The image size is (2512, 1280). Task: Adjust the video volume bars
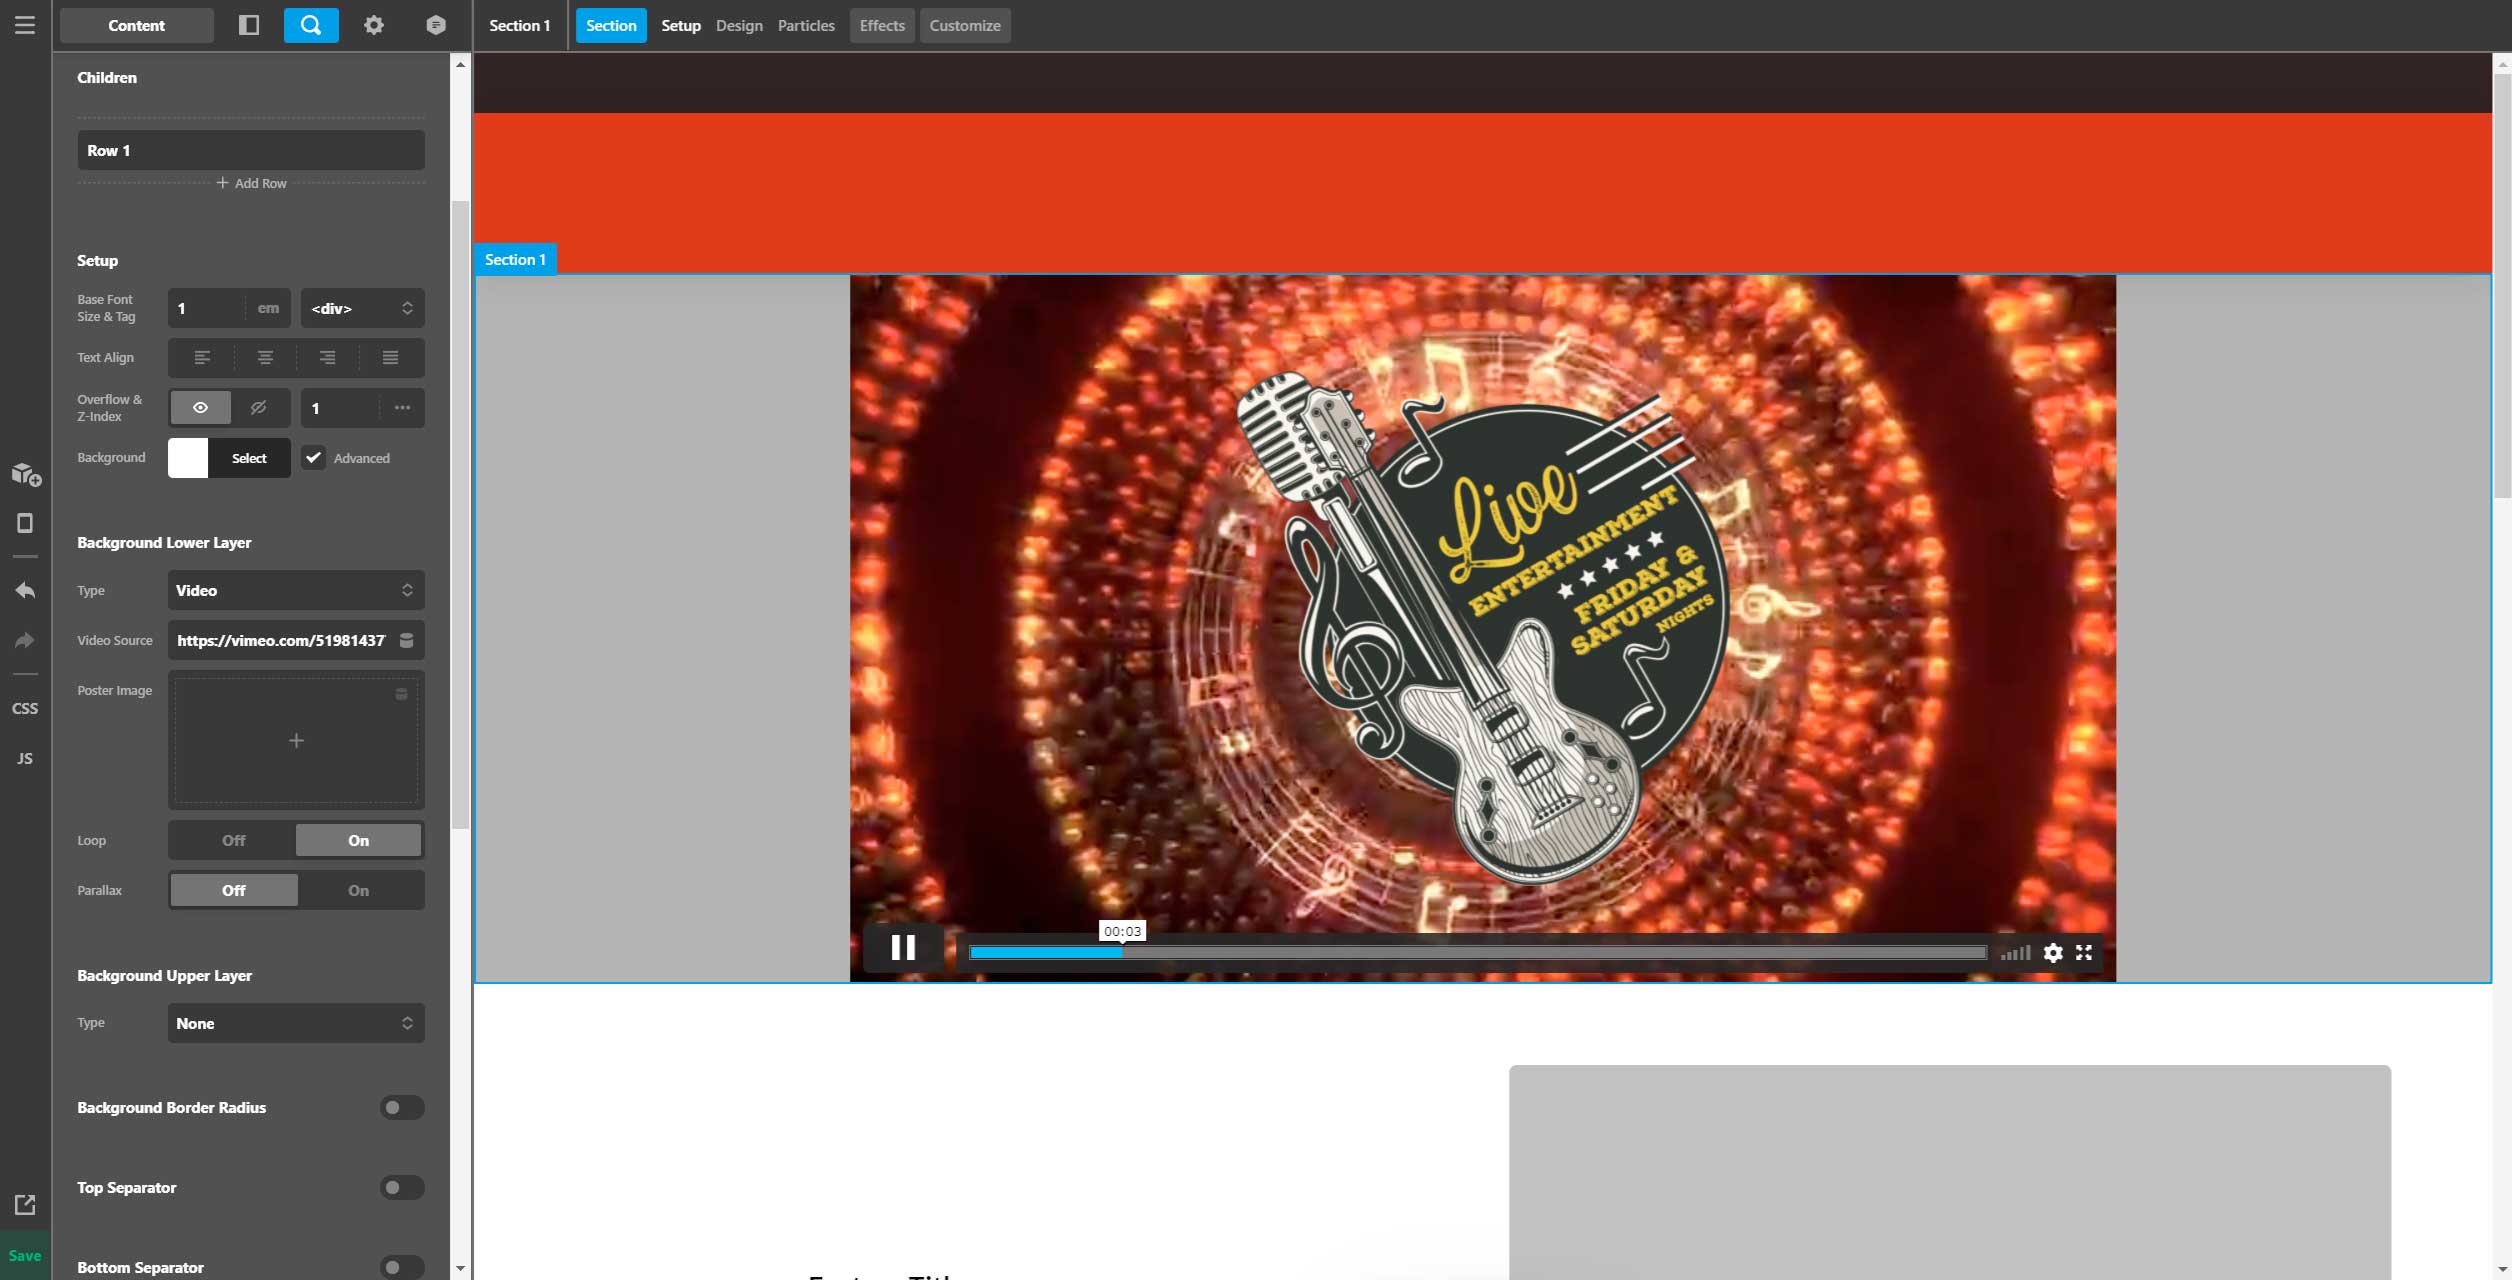tap(2015, 953)
